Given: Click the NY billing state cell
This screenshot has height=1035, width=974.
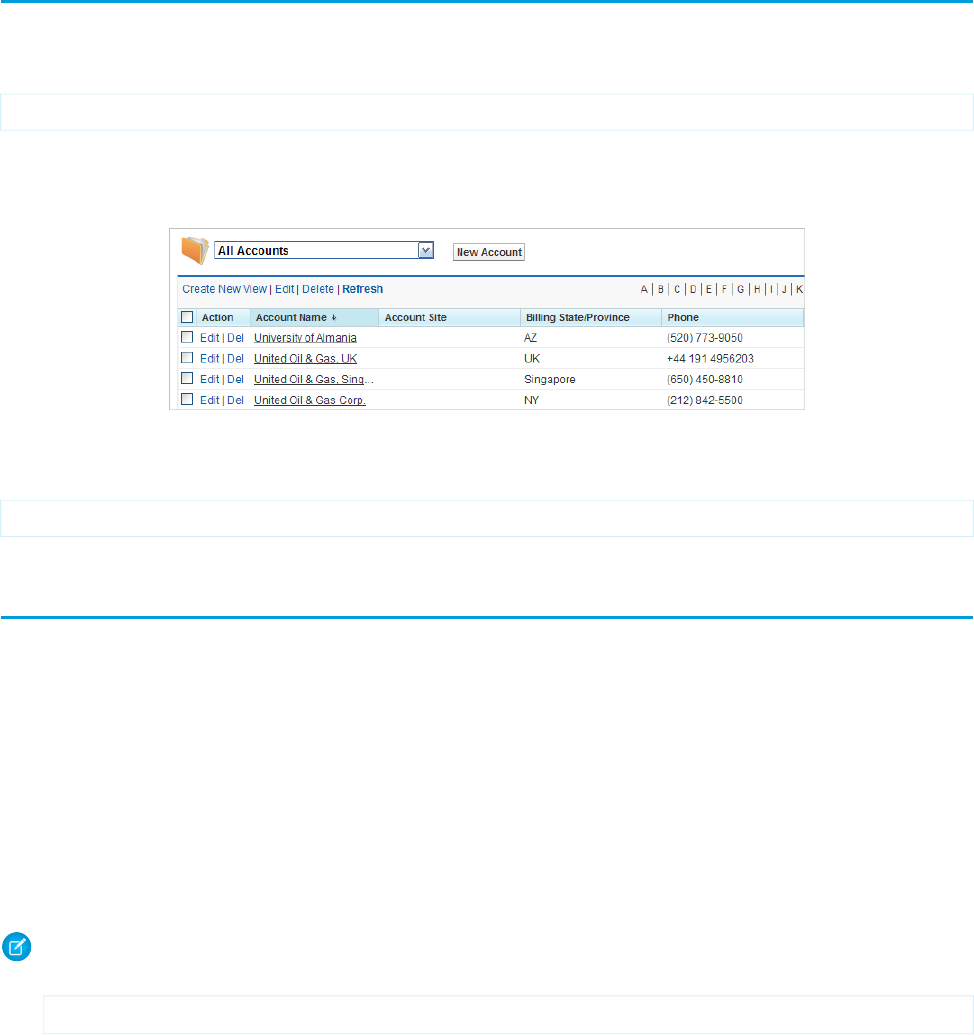Looking at the screenshot, I should 531,400.
